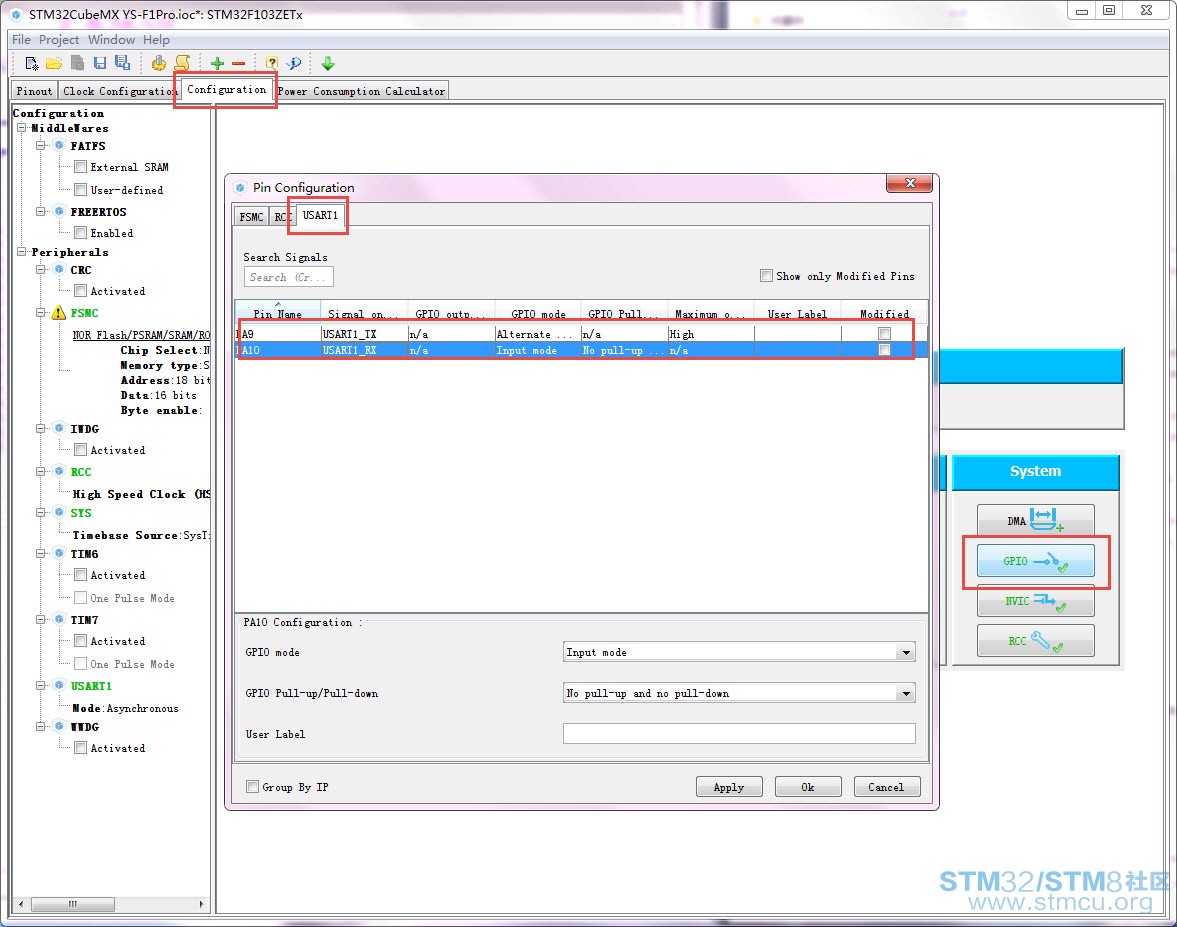Viewport: 1177px width, 927px height.
Task: Check Group By IP option
Action: pyautogui.click(x=253, y=787)
